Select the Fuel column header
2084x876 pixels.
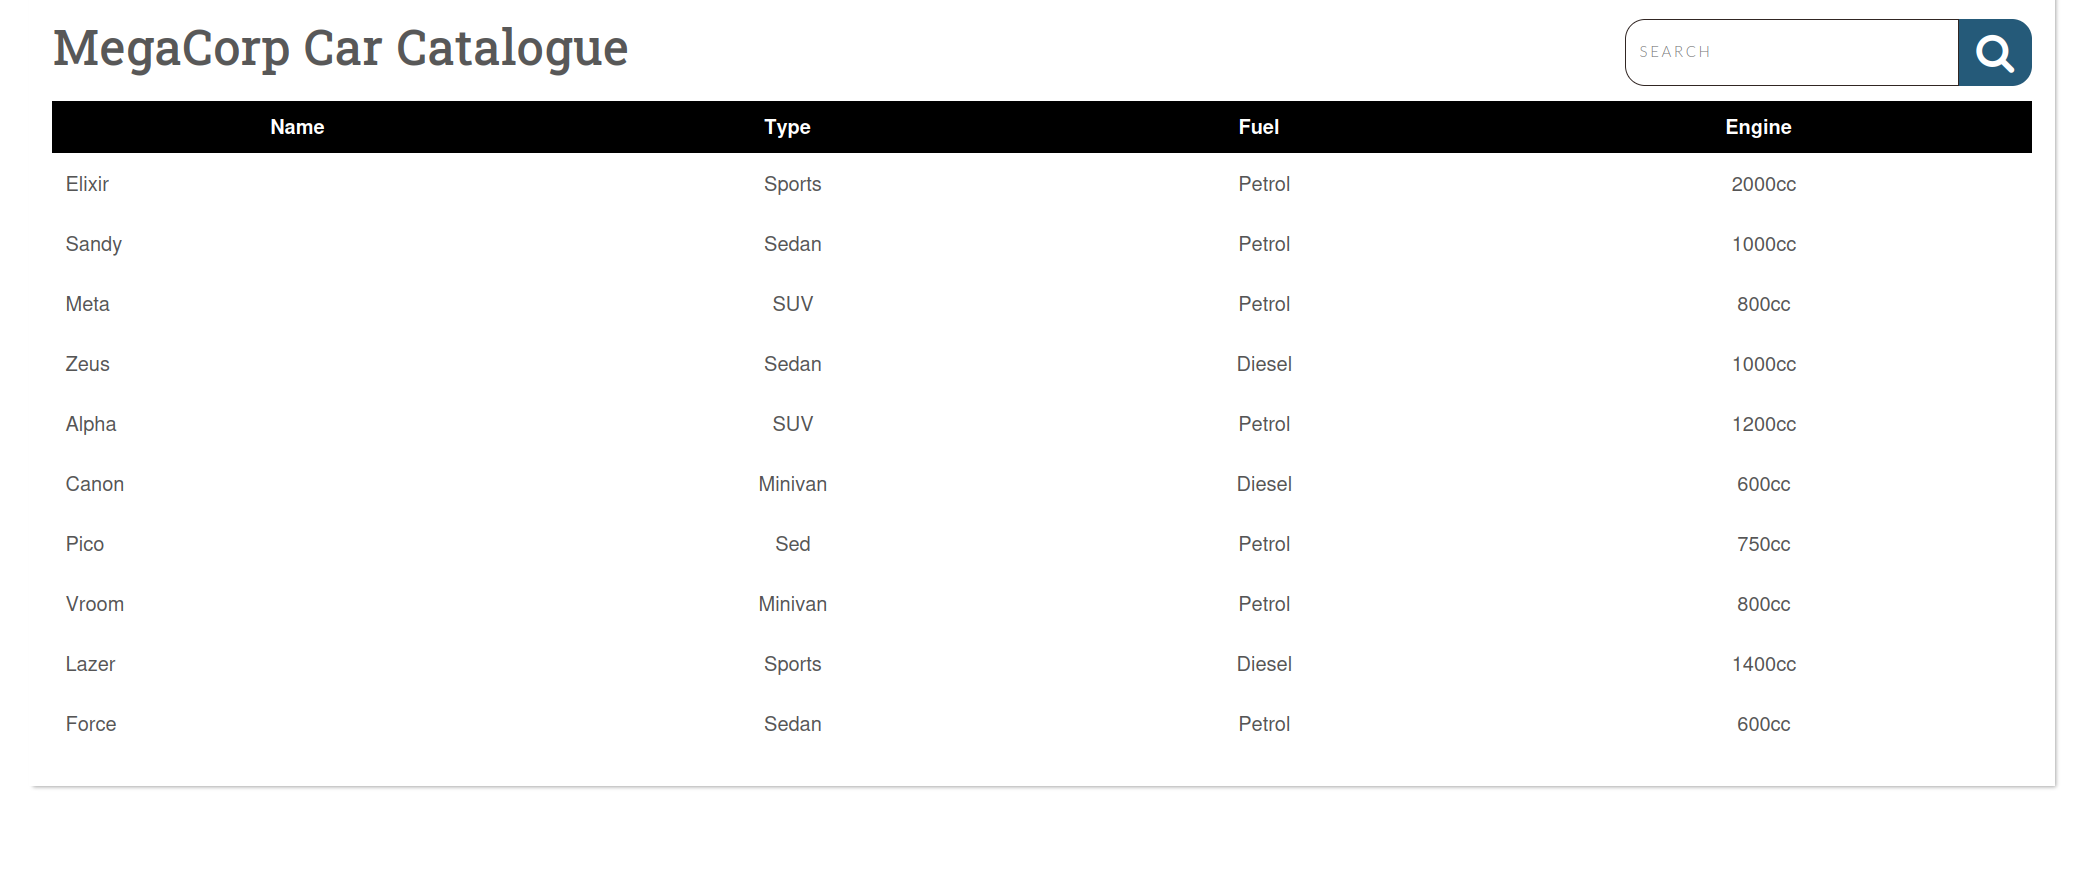coord(1259,127)
